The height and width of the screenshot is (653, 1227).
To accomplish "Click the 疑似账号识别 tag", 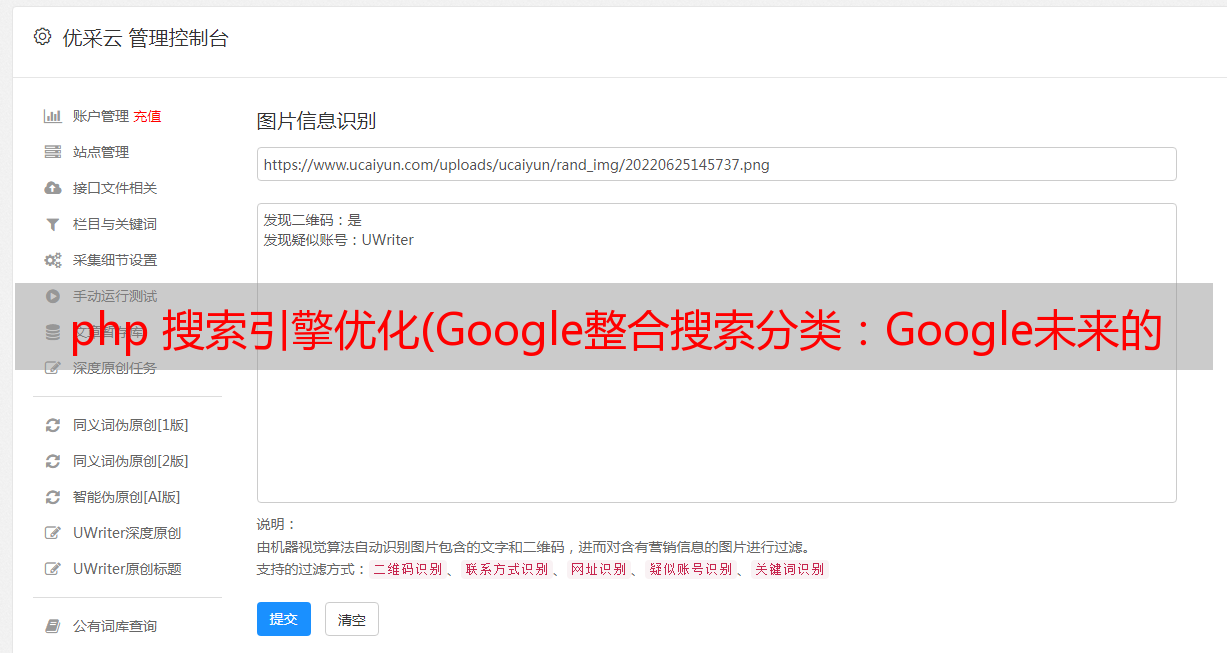I will tap(691, 569).
